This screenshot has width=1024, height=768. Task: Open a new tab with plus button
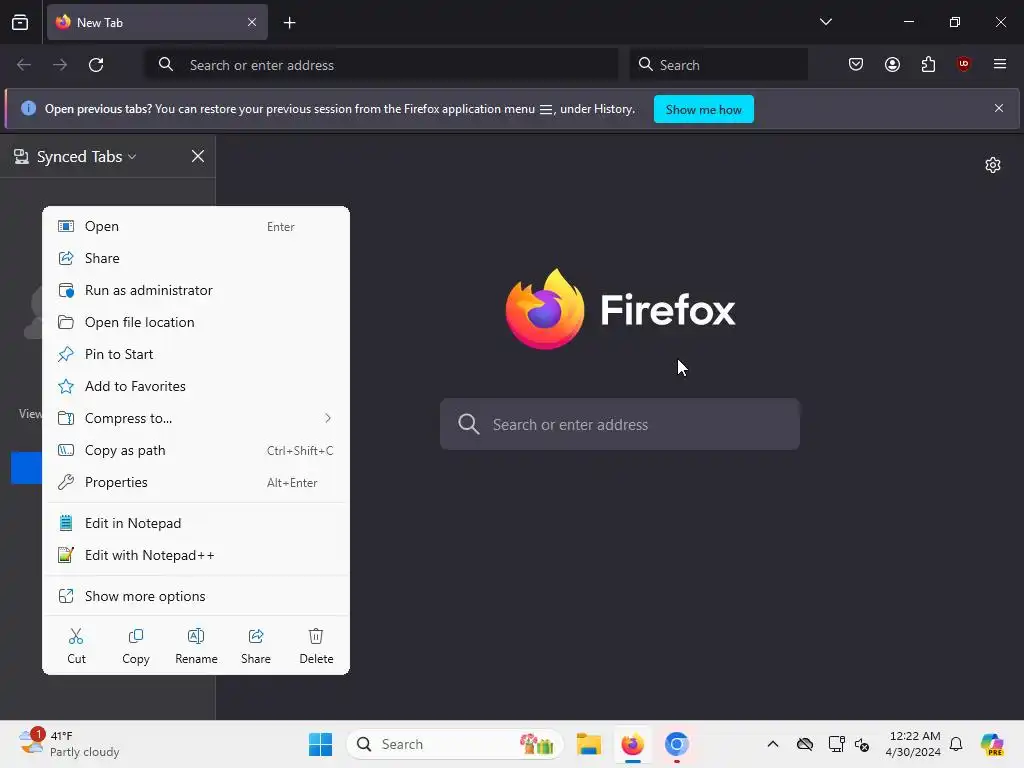(x=289, y=23)
